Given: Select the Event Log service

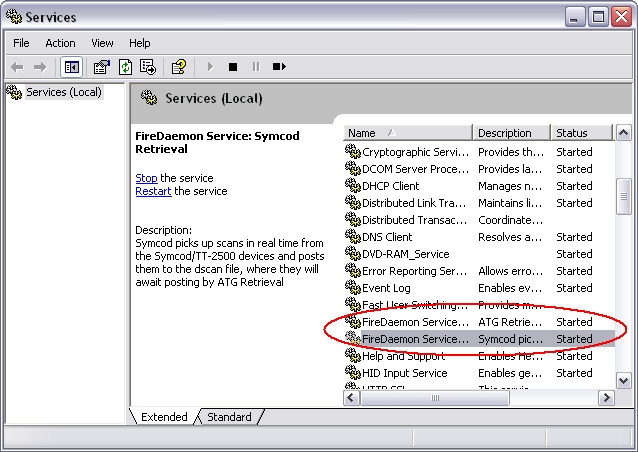Looking at the screenshot, I should click(x=479, y=288).
